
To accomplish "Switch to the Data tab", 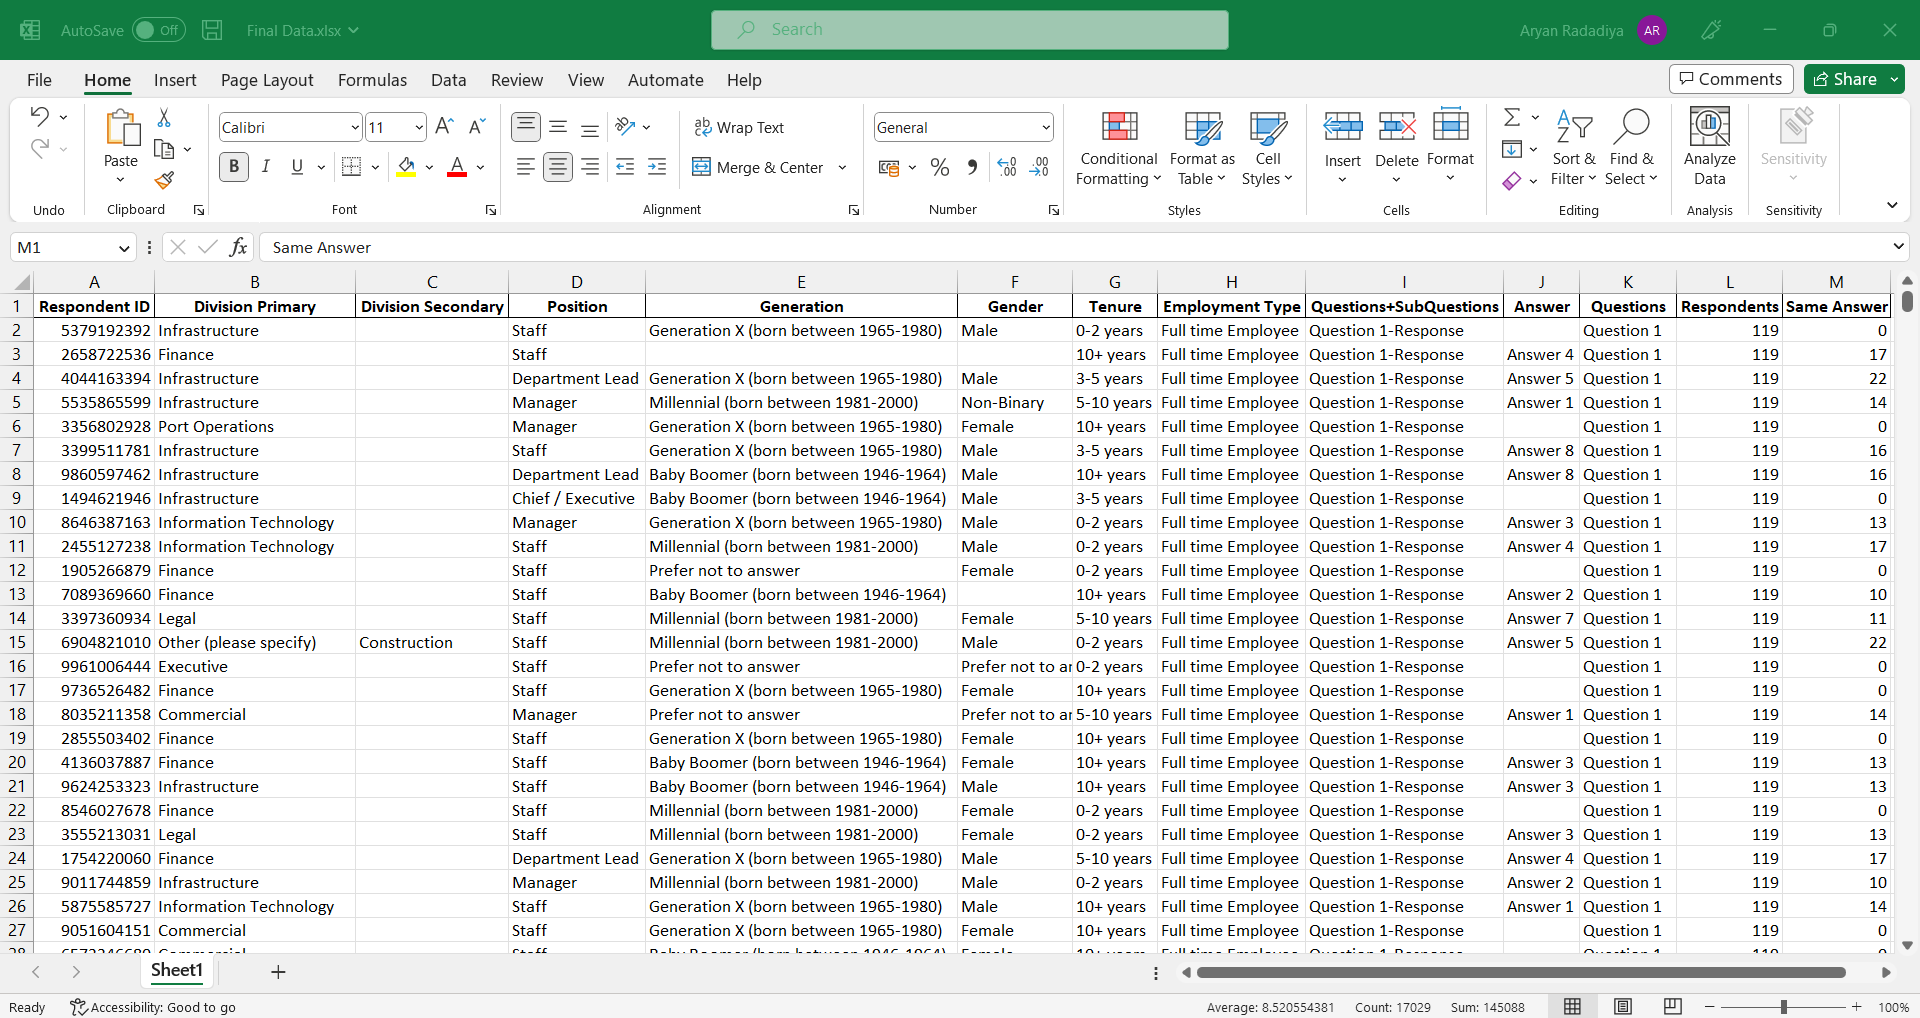I will tap(448, 80).
